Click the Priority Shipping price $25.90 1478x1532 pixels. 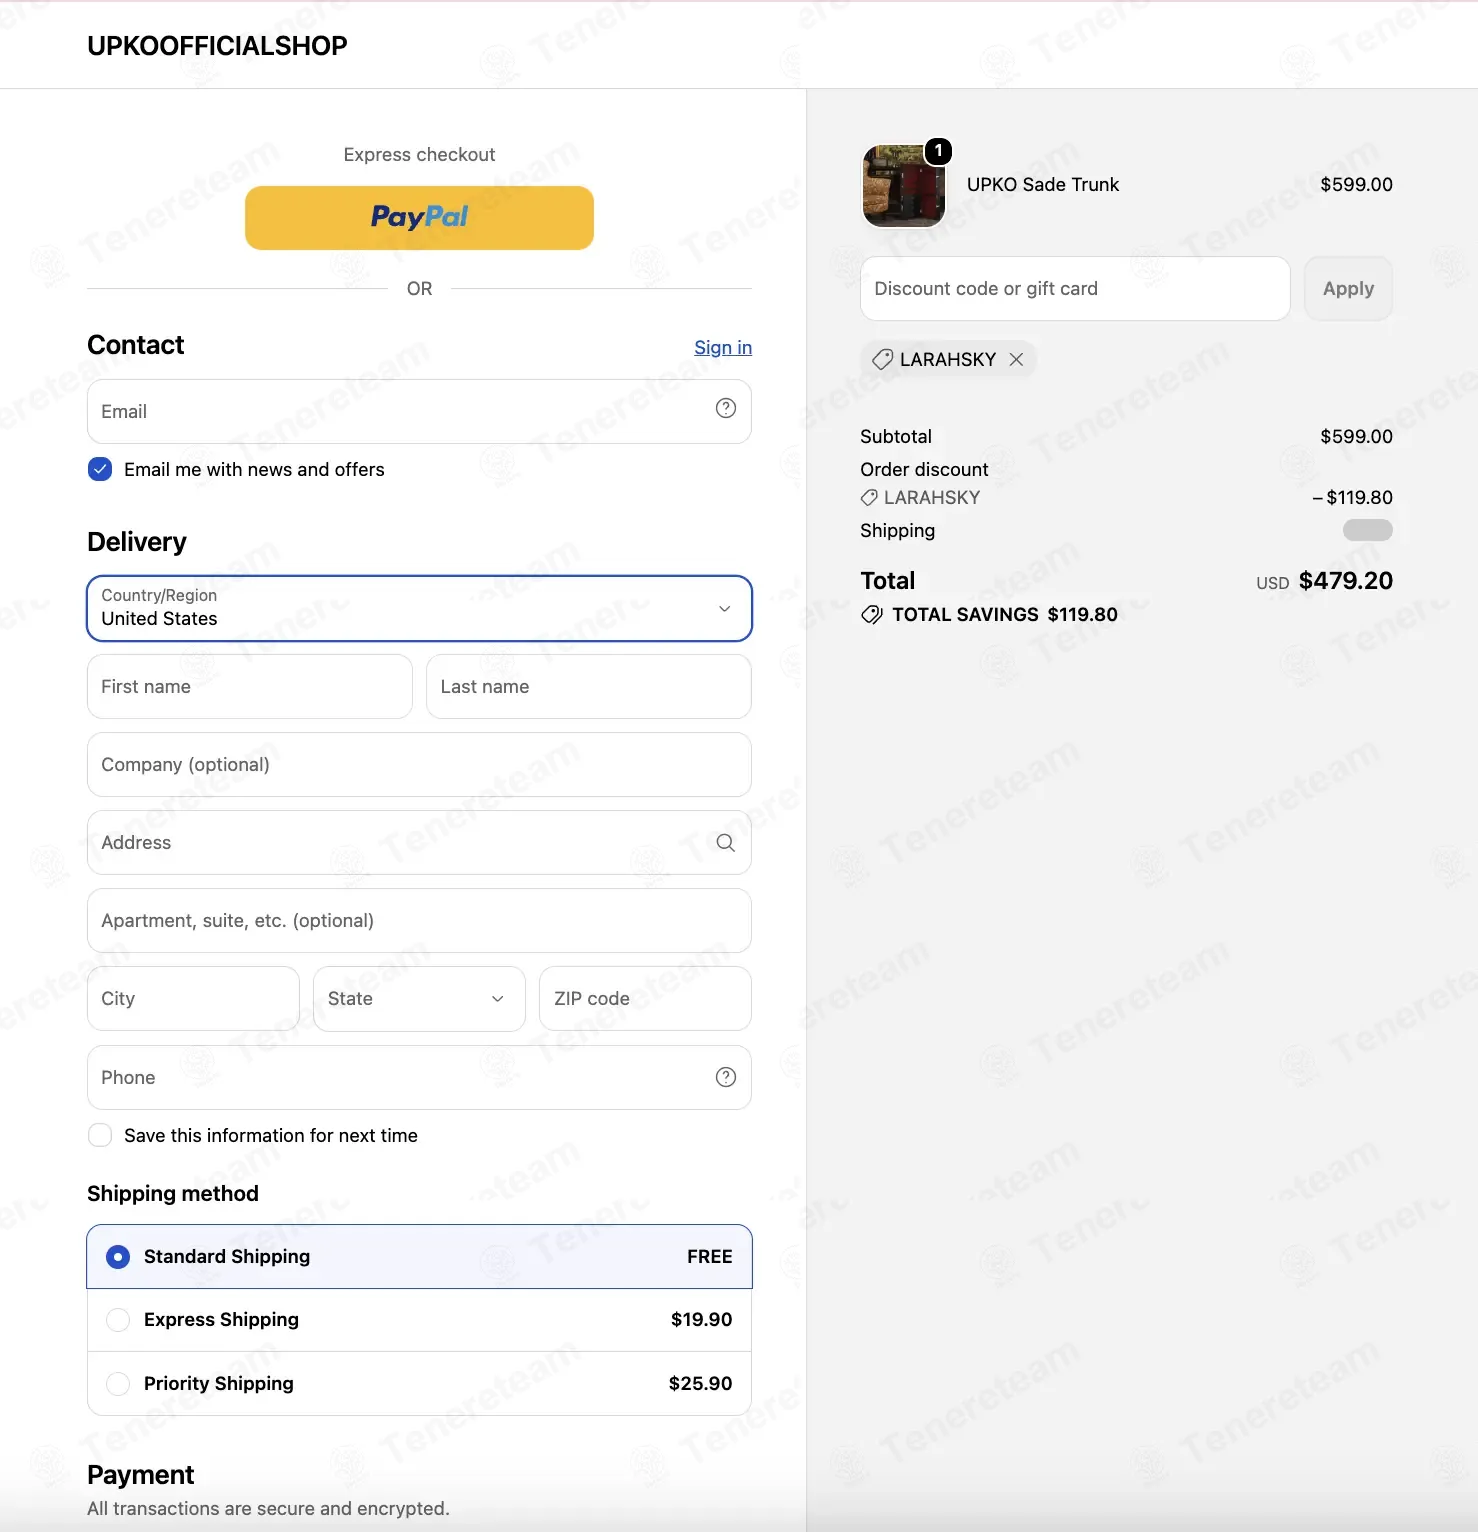coord(701,1384)
